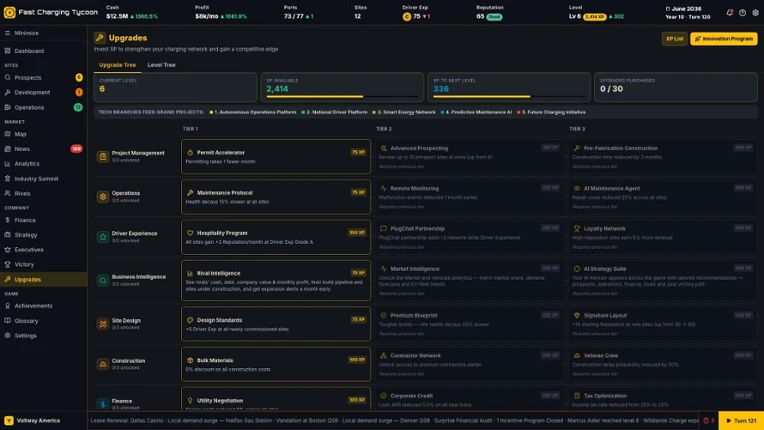
Task: Click the Fast Charging Tycoon logo icon
Action: coord(9,12)
